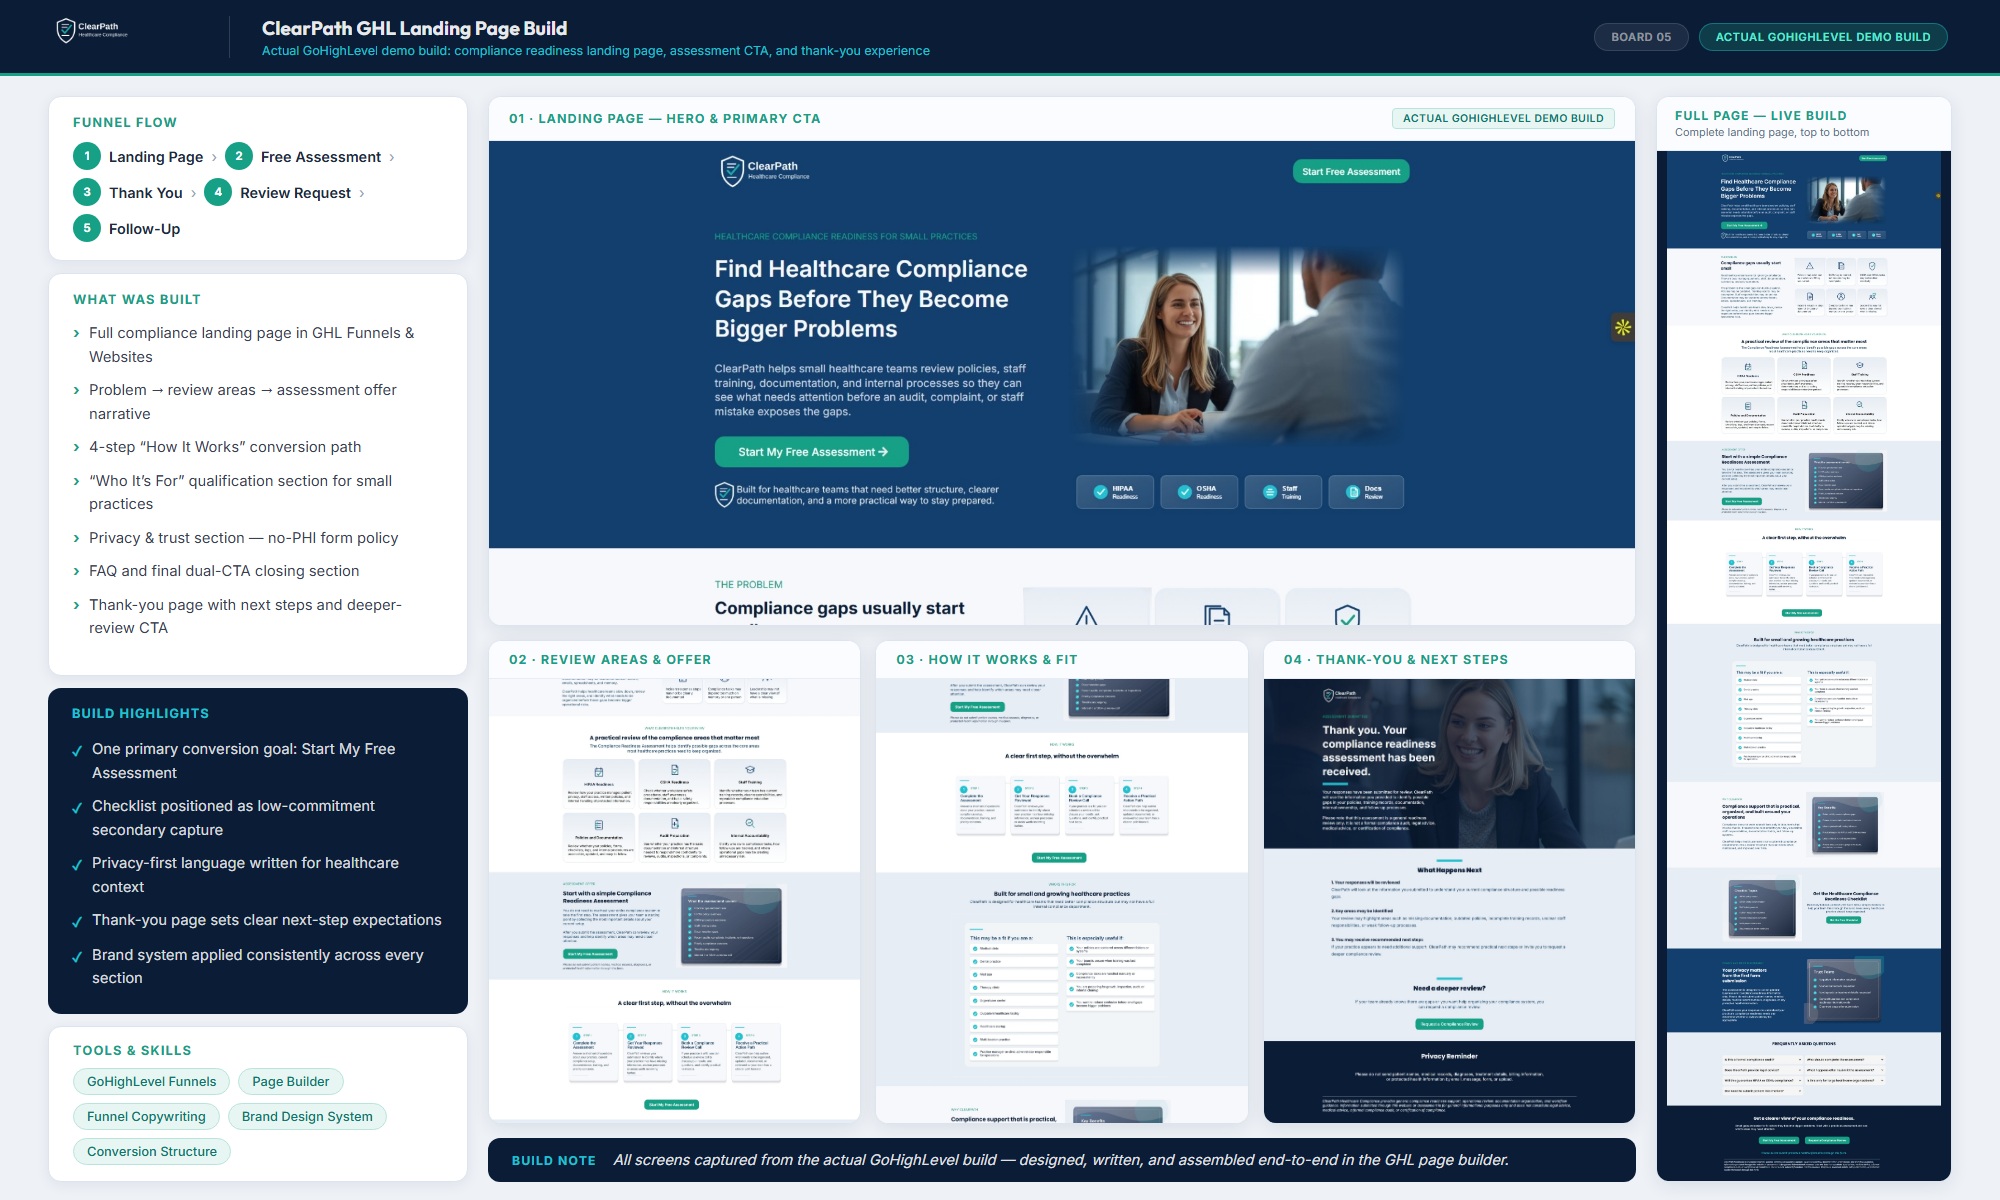Click the Conversion Structure skill tag
Viewport: 2000px width, 1200px height.
(x=152, y=1151)
